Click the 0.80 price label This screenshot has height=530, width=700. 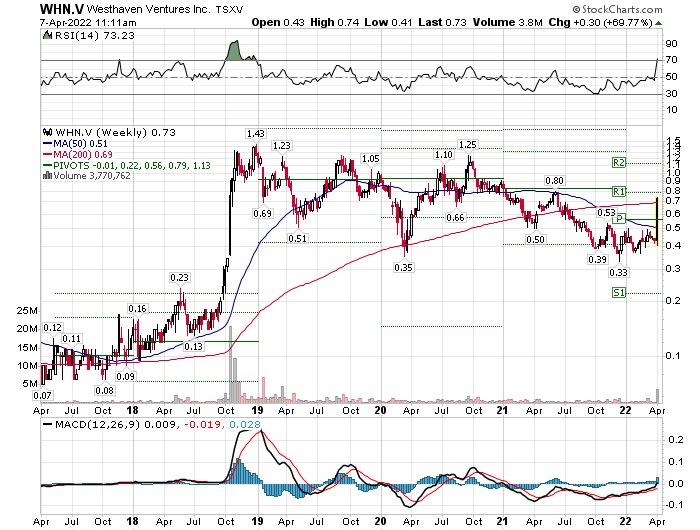[x=554, y=180]
